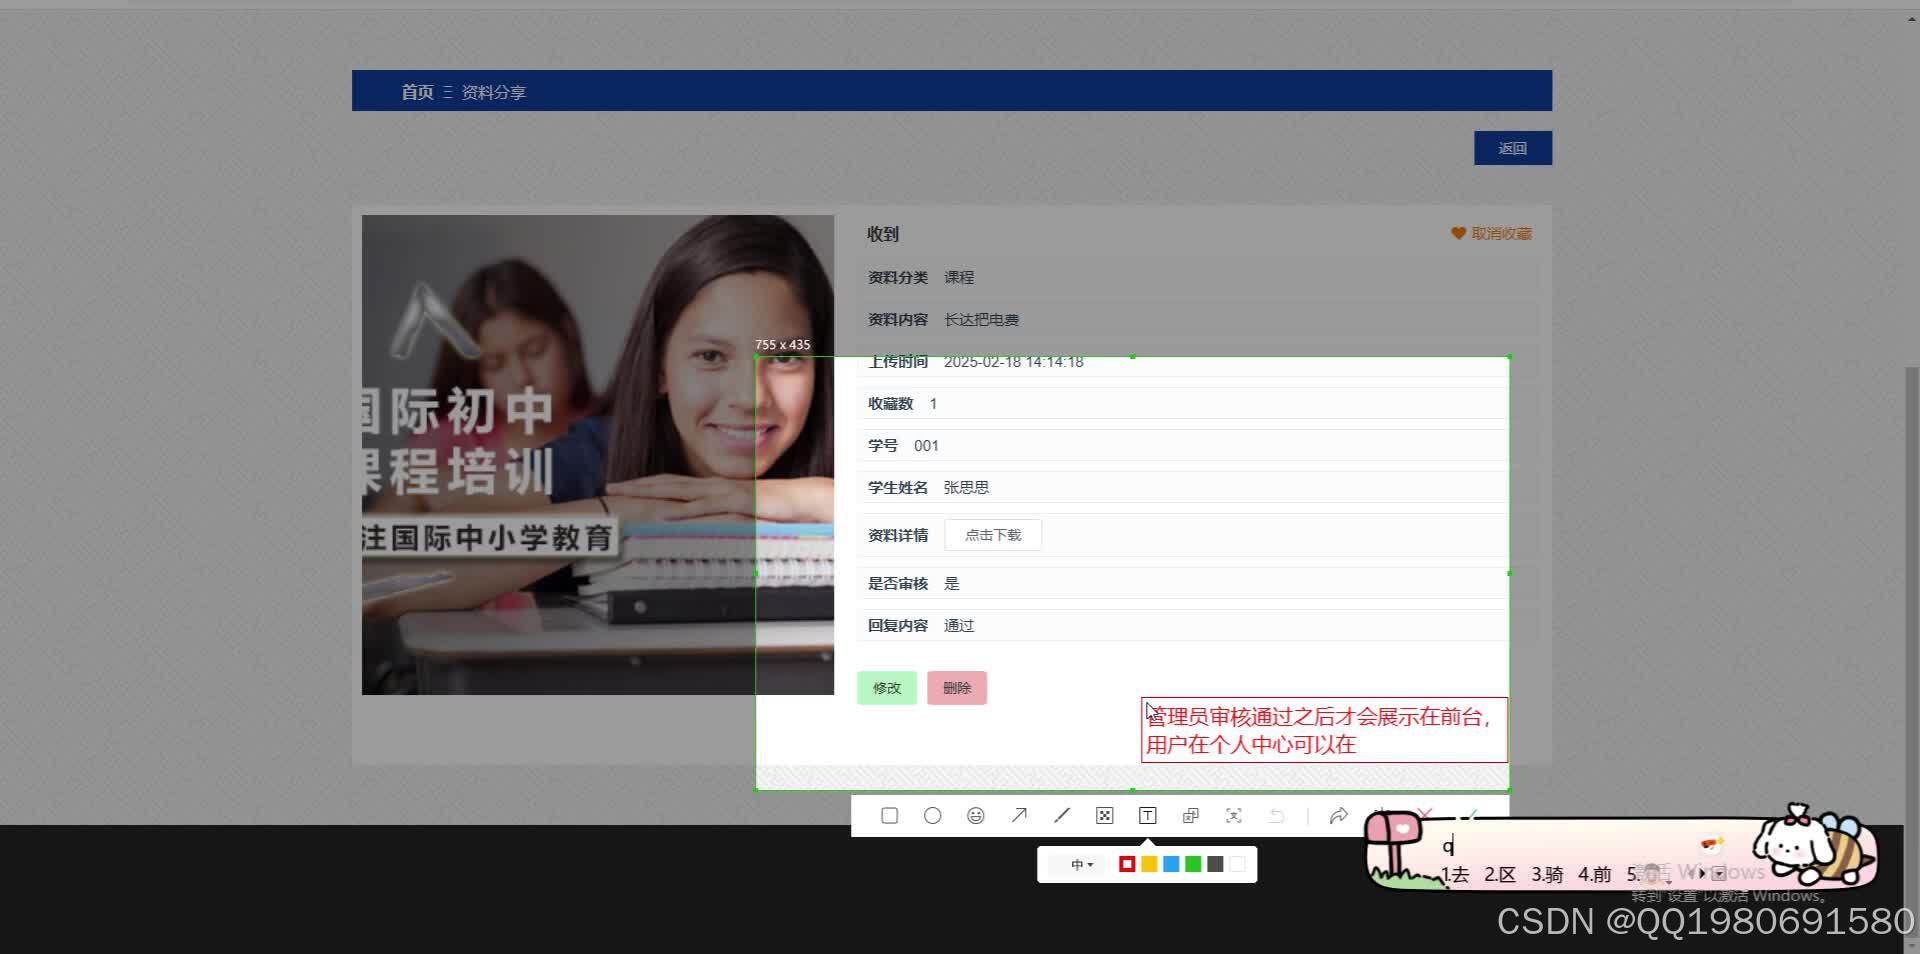This screenshot has width=1920, height=954.
Task: Click the 学生姓名 value 张思思
Action: [966, 488]
